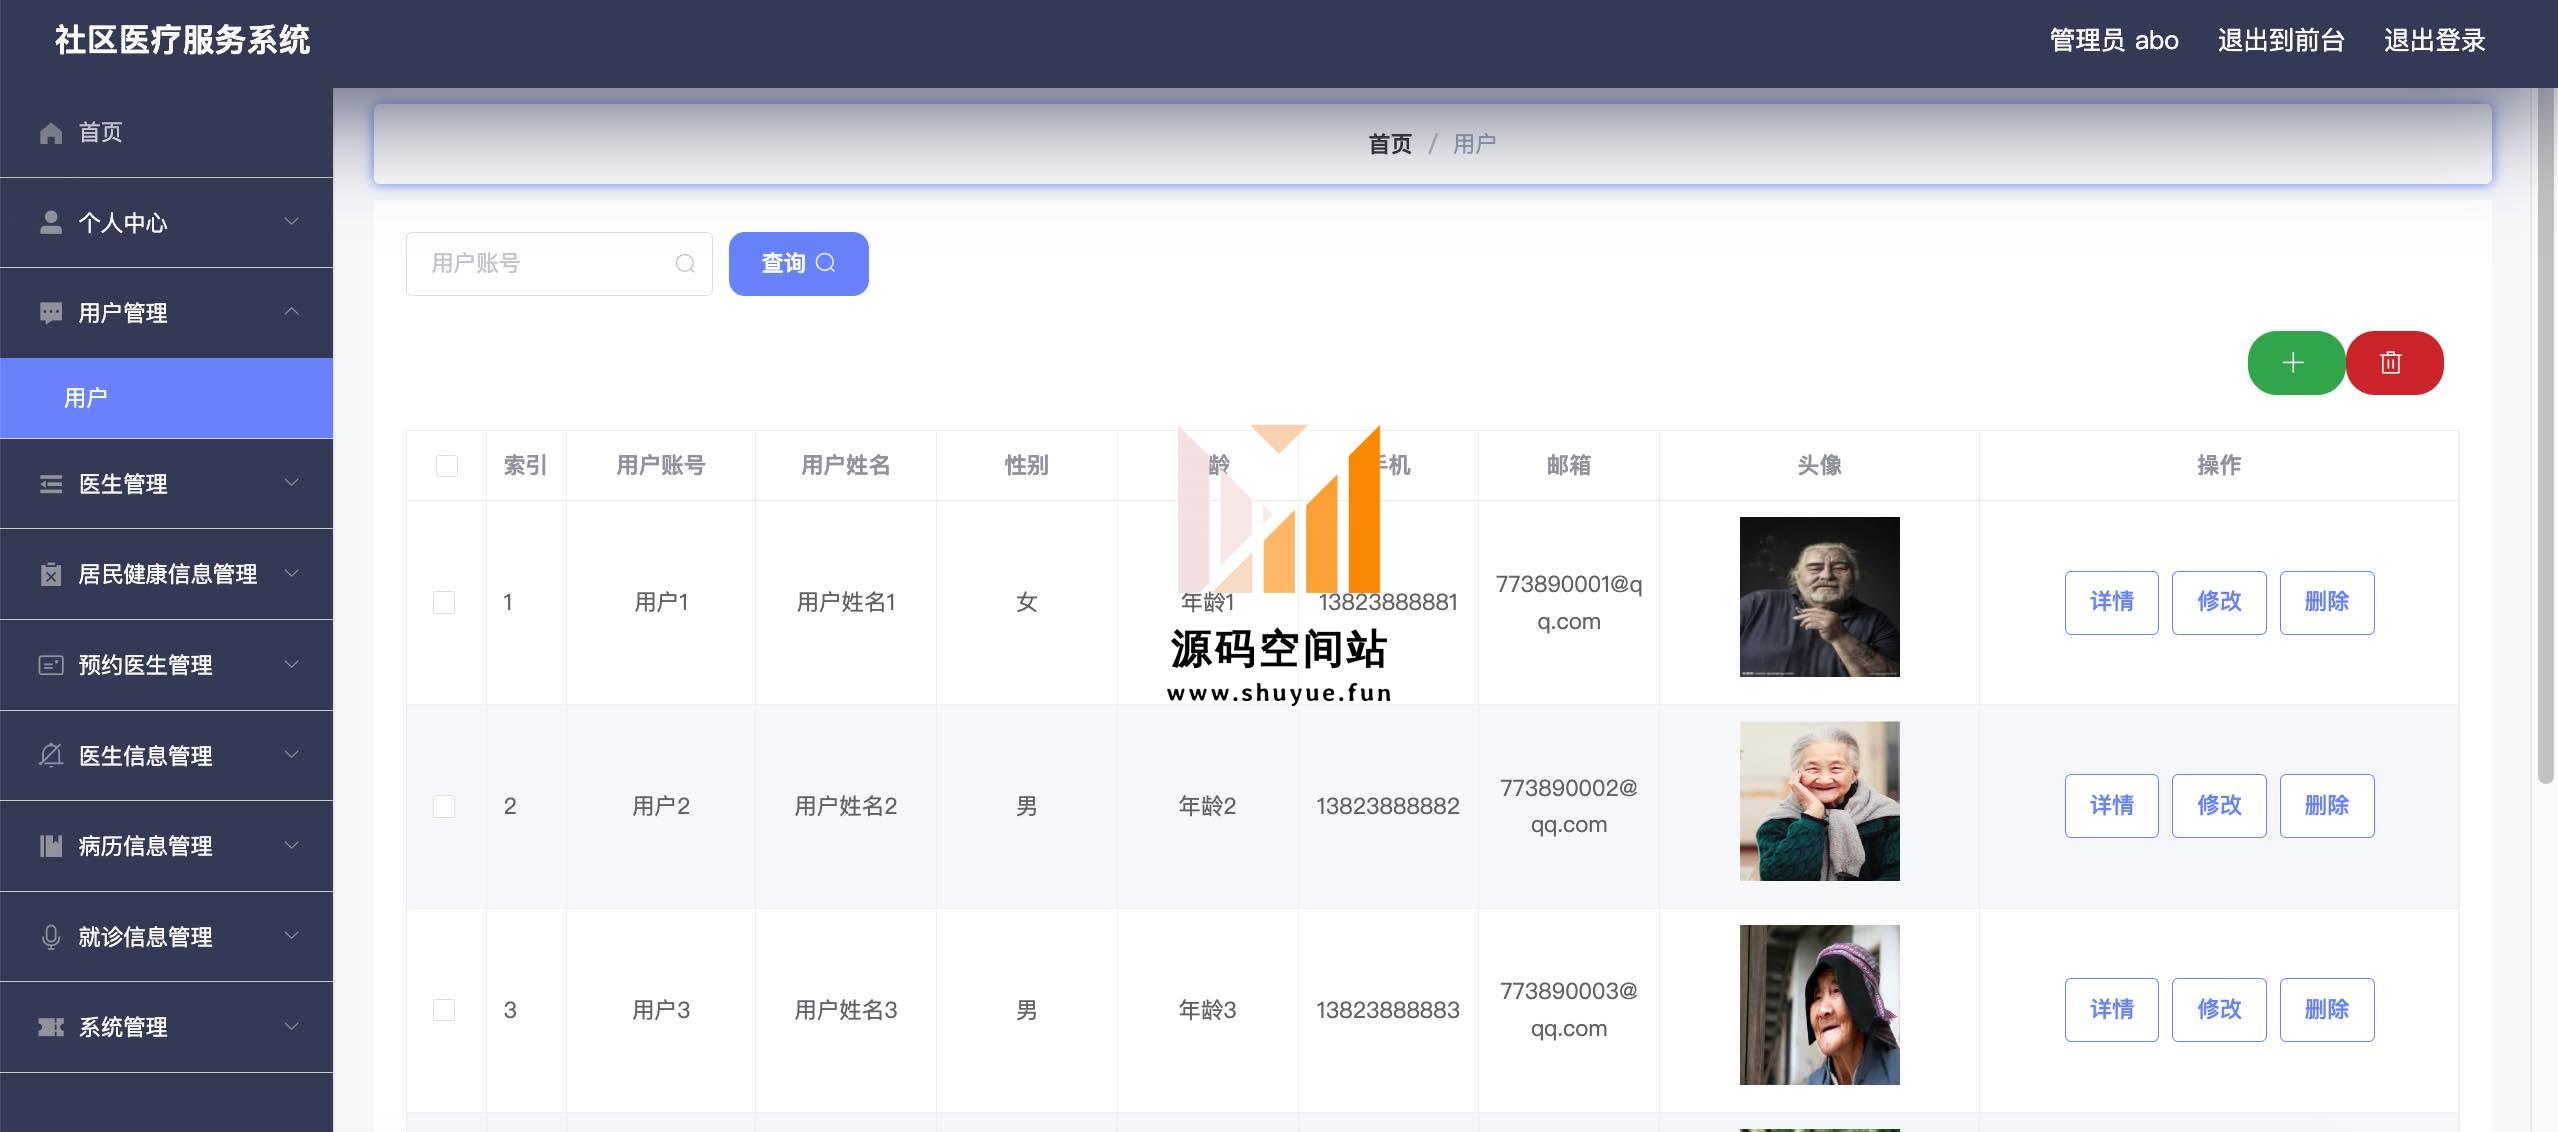Viewport: 2558px width, 1132px height.
Task: Click the microphone icon beside 就诊信息管理
Action: pyautogui.click(x=51, y=937)
